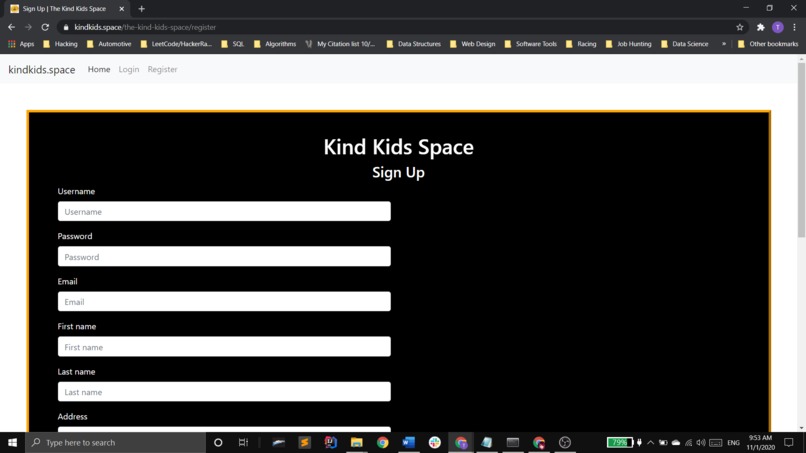Open the Automotive bookmark folder
Screen dimensions: 806x453
(109, 44)
